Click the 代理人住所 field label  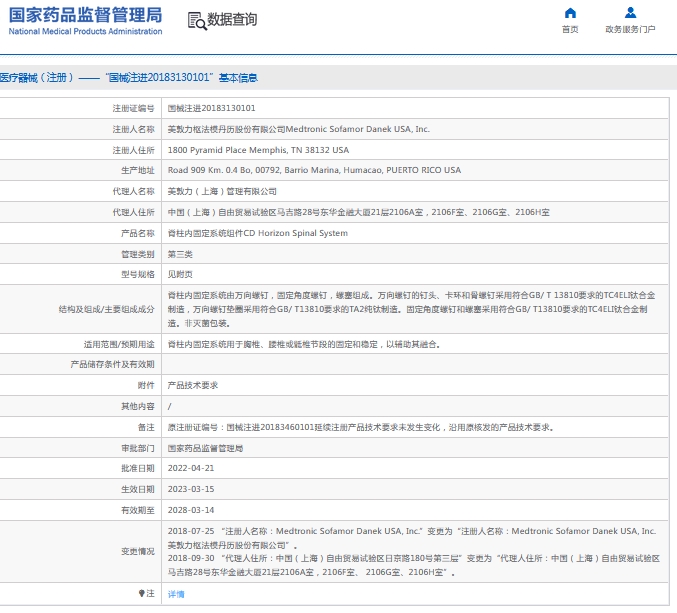click(133, 212)
